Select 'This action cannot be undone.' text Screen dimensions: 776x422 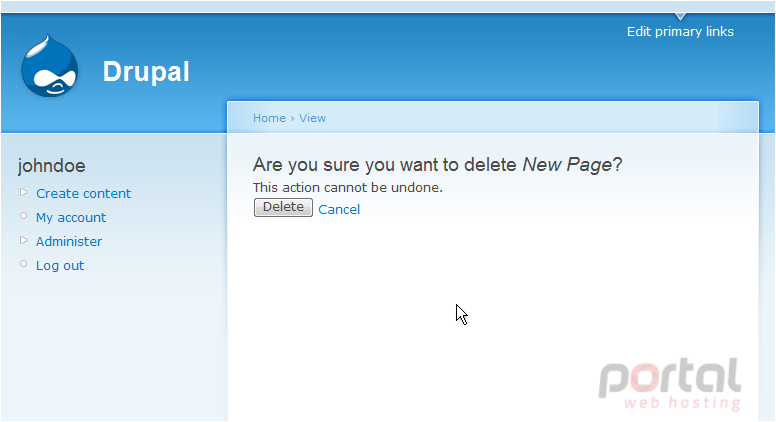pyautogui.click(x=348, y=188)
